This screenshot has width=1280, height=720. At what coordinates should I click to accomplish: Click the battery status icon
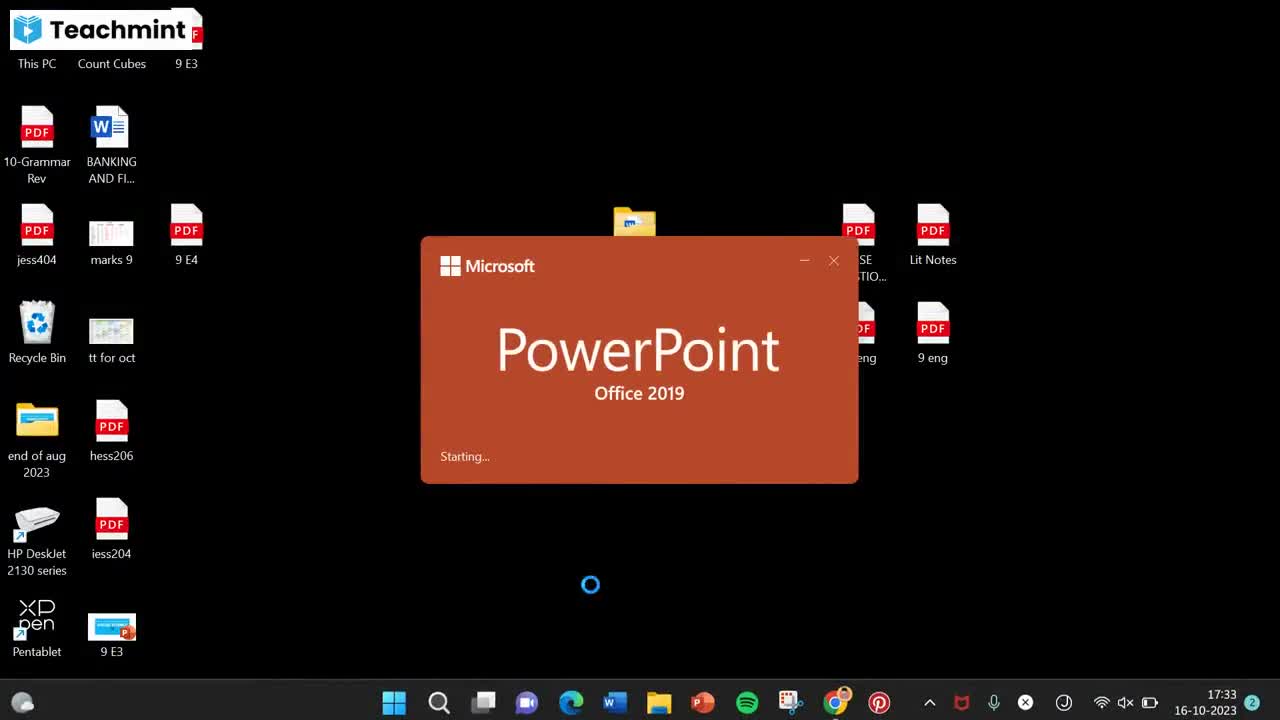click(1150, 703)
